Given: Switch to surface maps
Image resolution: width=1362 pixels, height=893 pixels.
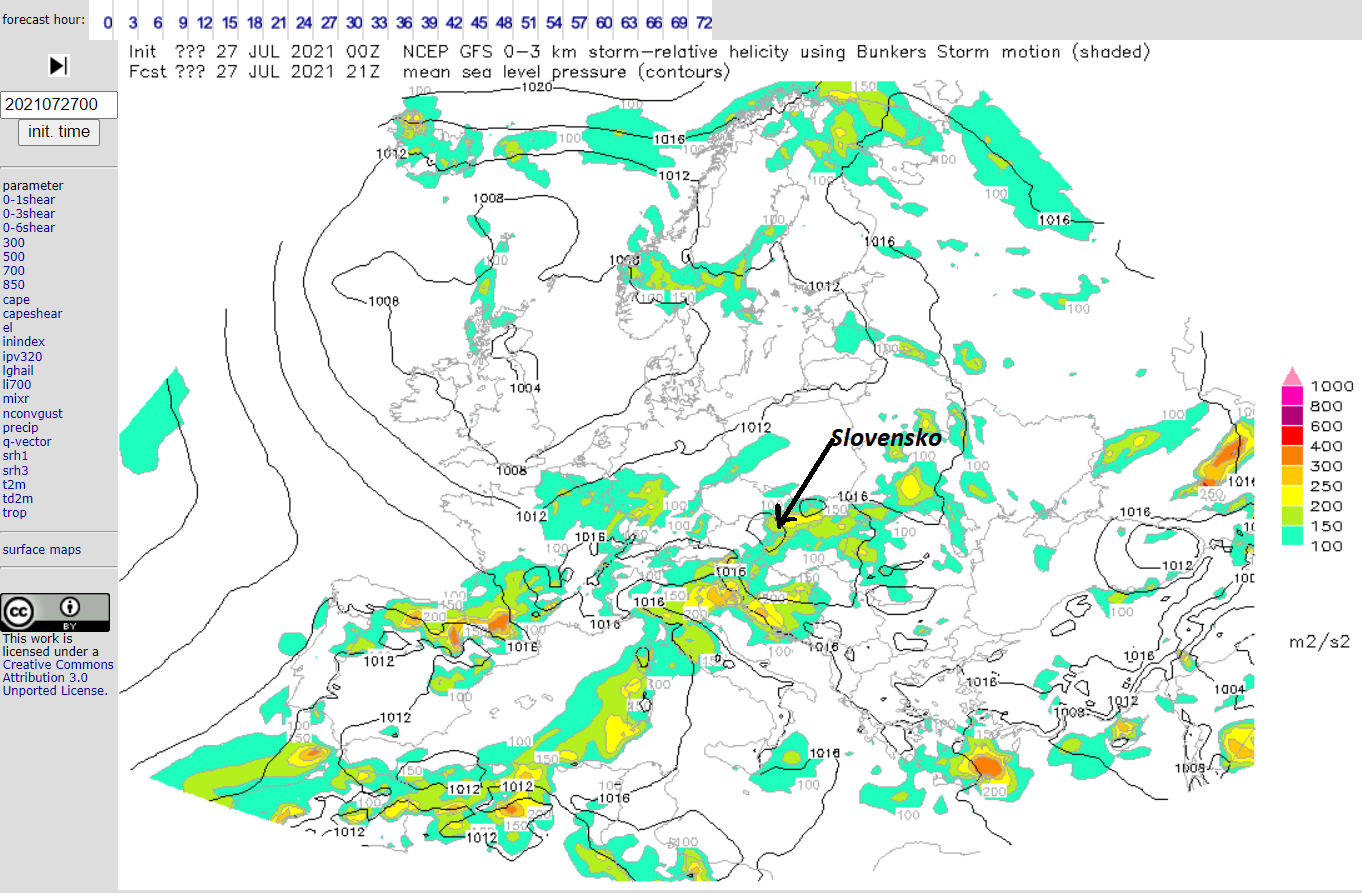Looking at the screenshot, I should point(42,550).
